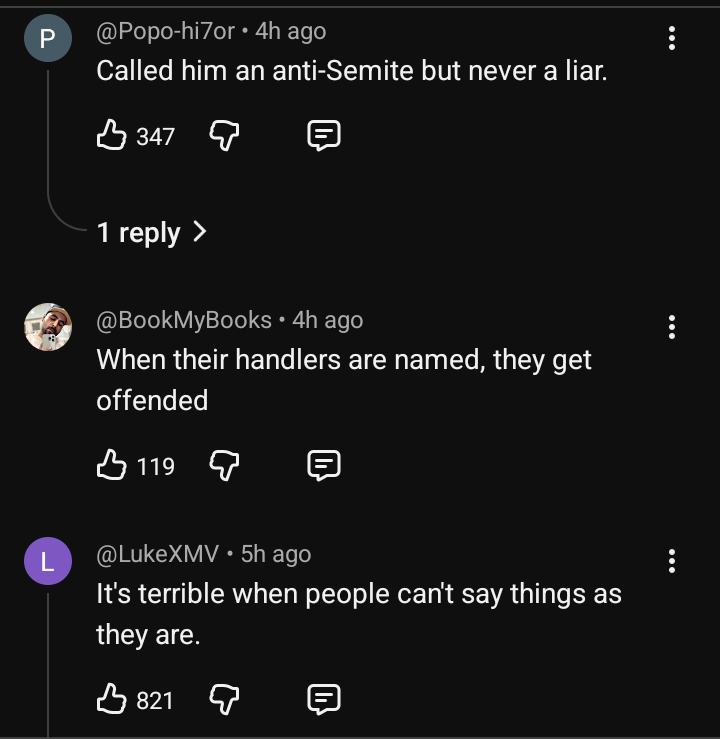720x739 pixels.
Task: Open options menu for BookMyBooks comment
Action: (671, 327)
